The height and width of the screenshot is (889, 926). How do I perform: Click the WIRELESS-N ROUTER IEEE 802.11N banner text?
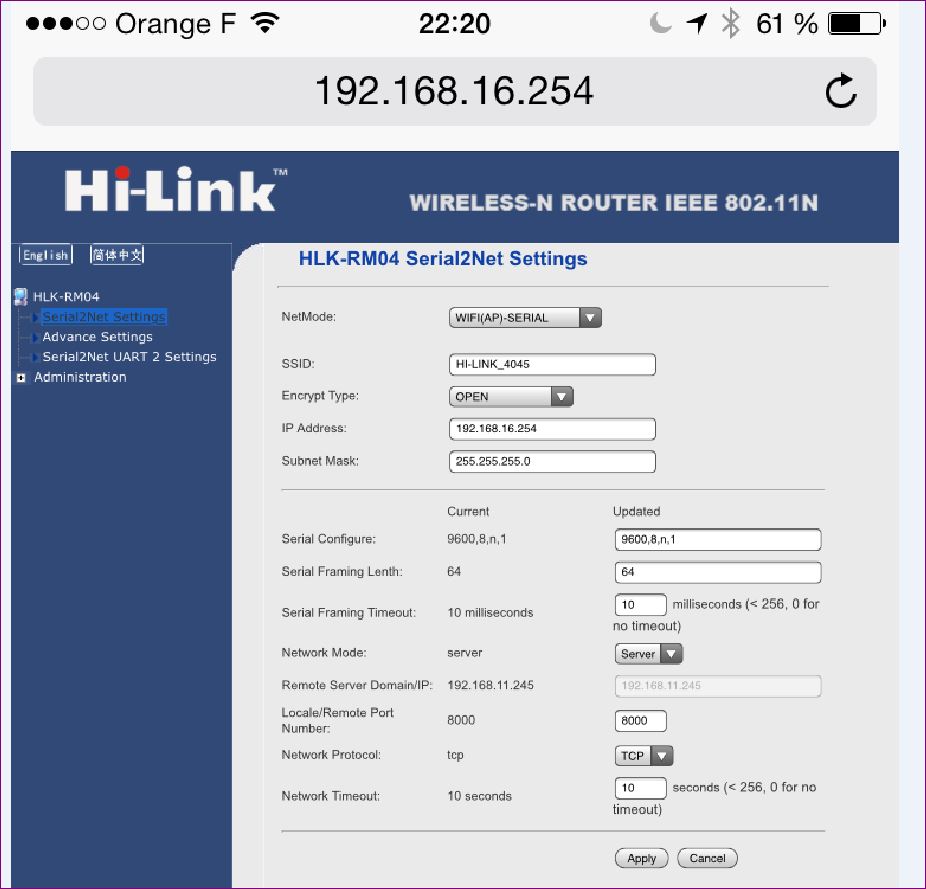pos(614,203)
